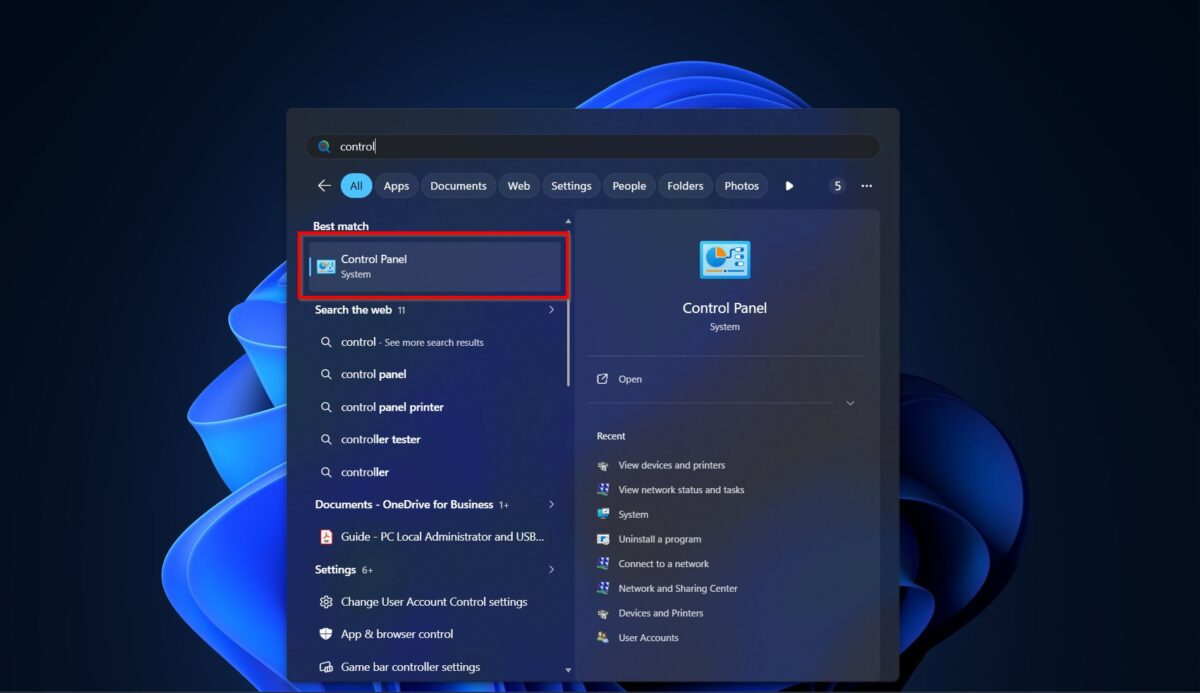Open Control Panel best match result
Screen dimensions: 1200x693
435,266
